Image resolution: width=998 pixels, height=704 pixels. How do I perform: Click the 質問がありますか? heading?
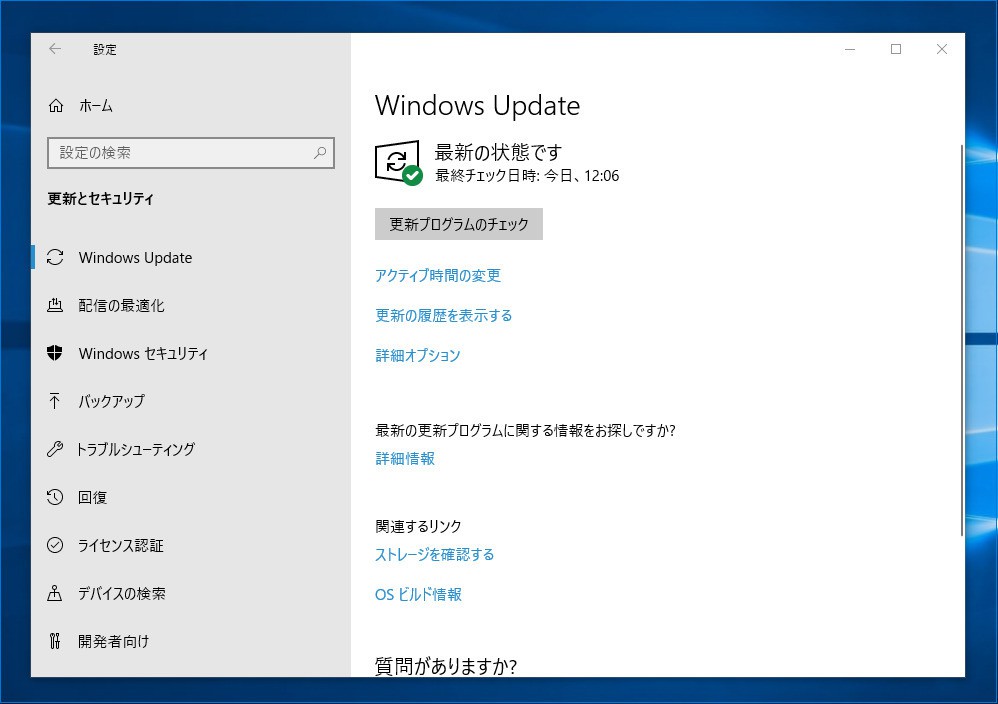446,666
